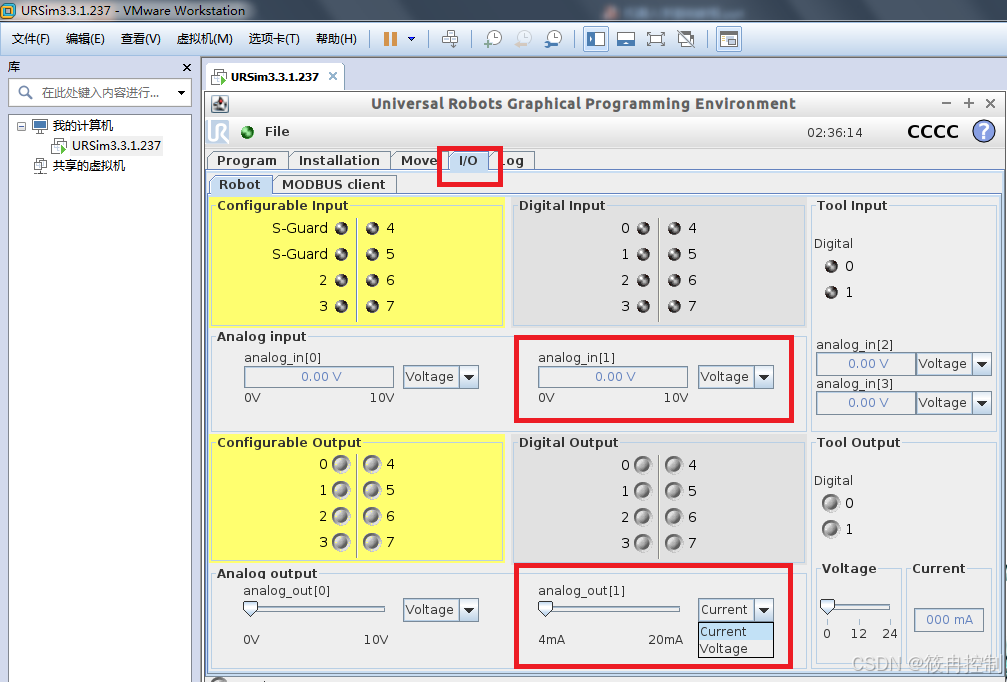Open the 选项卡(T) menu

[x=274, y=39]
